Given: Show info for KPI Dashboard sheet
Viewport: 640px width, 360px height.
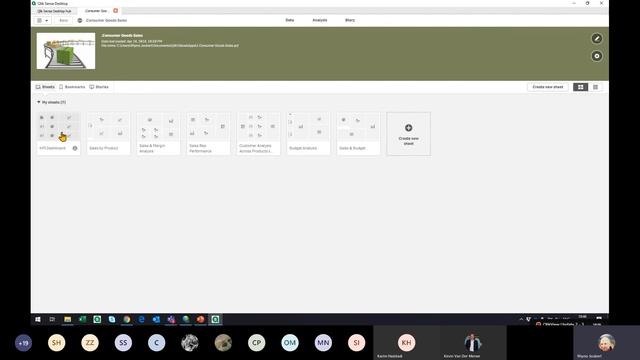Looking at the screenshot, I should click(x=75, y=148).
